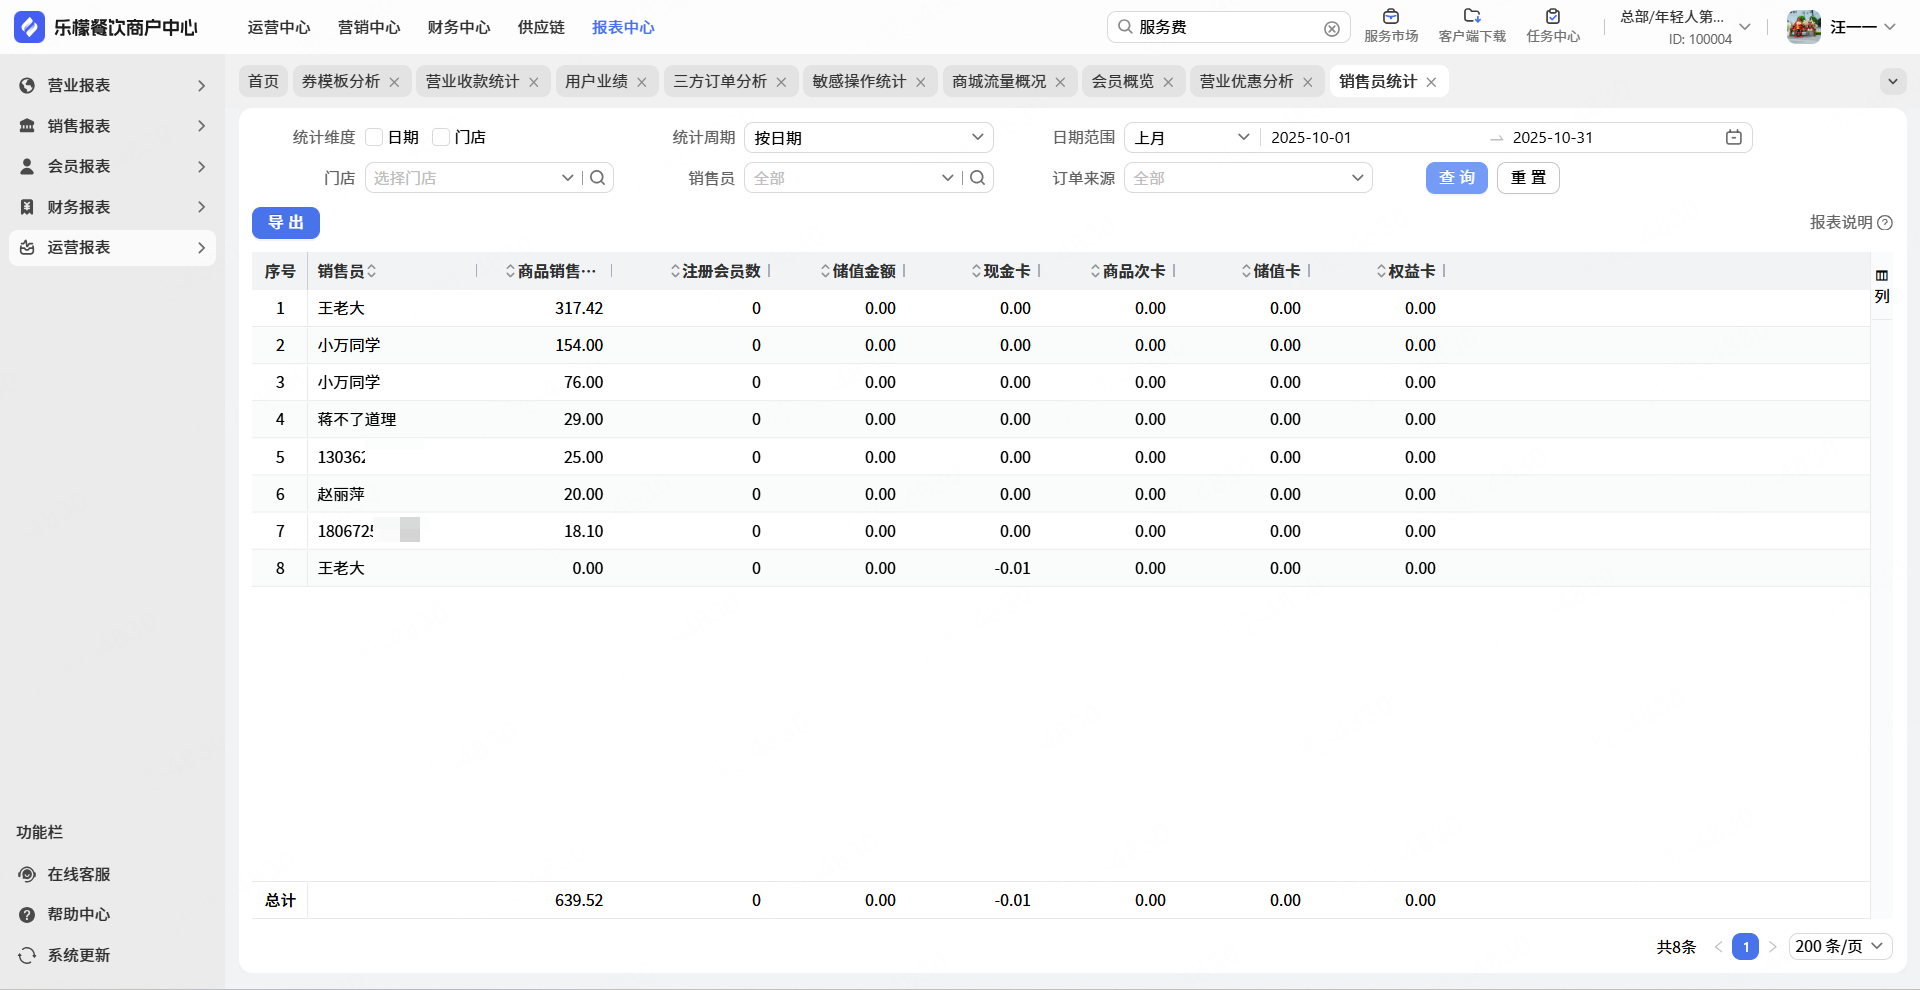
Task: Click the 导出 export button
Action: pyautogui.click(x=286, y=223)
